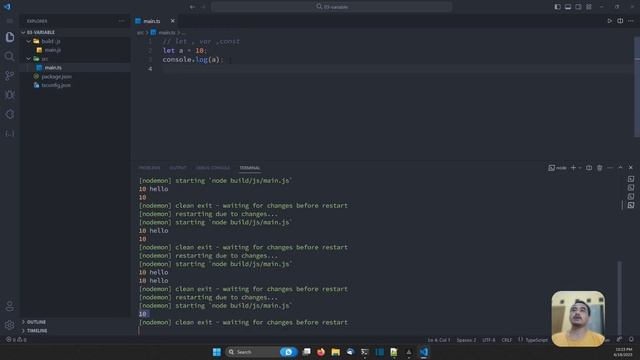
Task: Click the editor minimap scrollbar
Action: pos(637,87)
